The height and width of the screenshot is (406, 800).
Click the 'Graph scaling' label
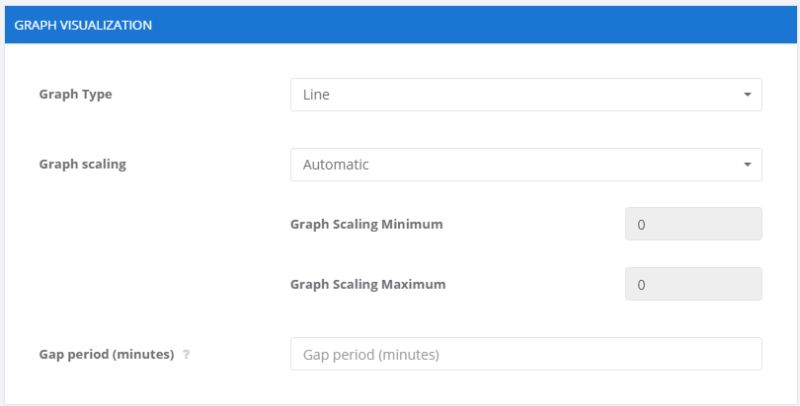click(x=83, y=165)
